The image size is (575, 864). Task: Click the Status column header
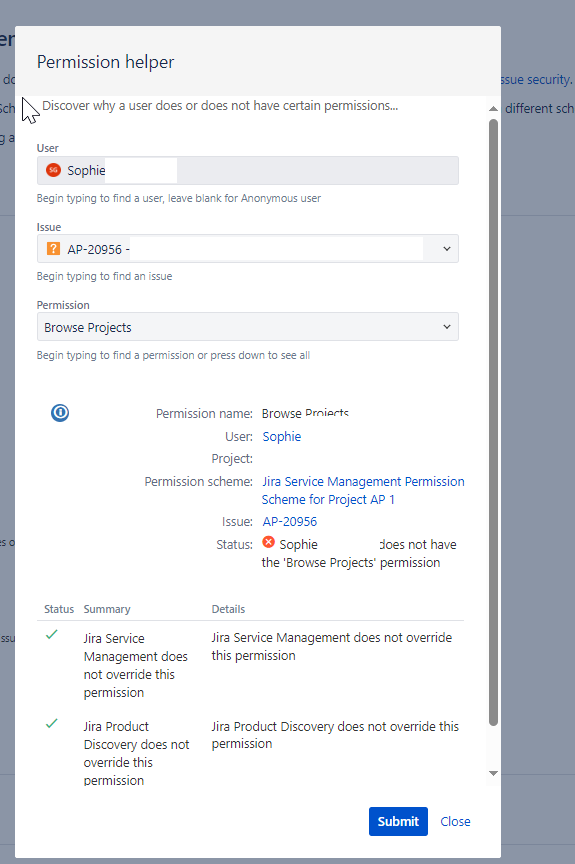[x=59, y=609]
